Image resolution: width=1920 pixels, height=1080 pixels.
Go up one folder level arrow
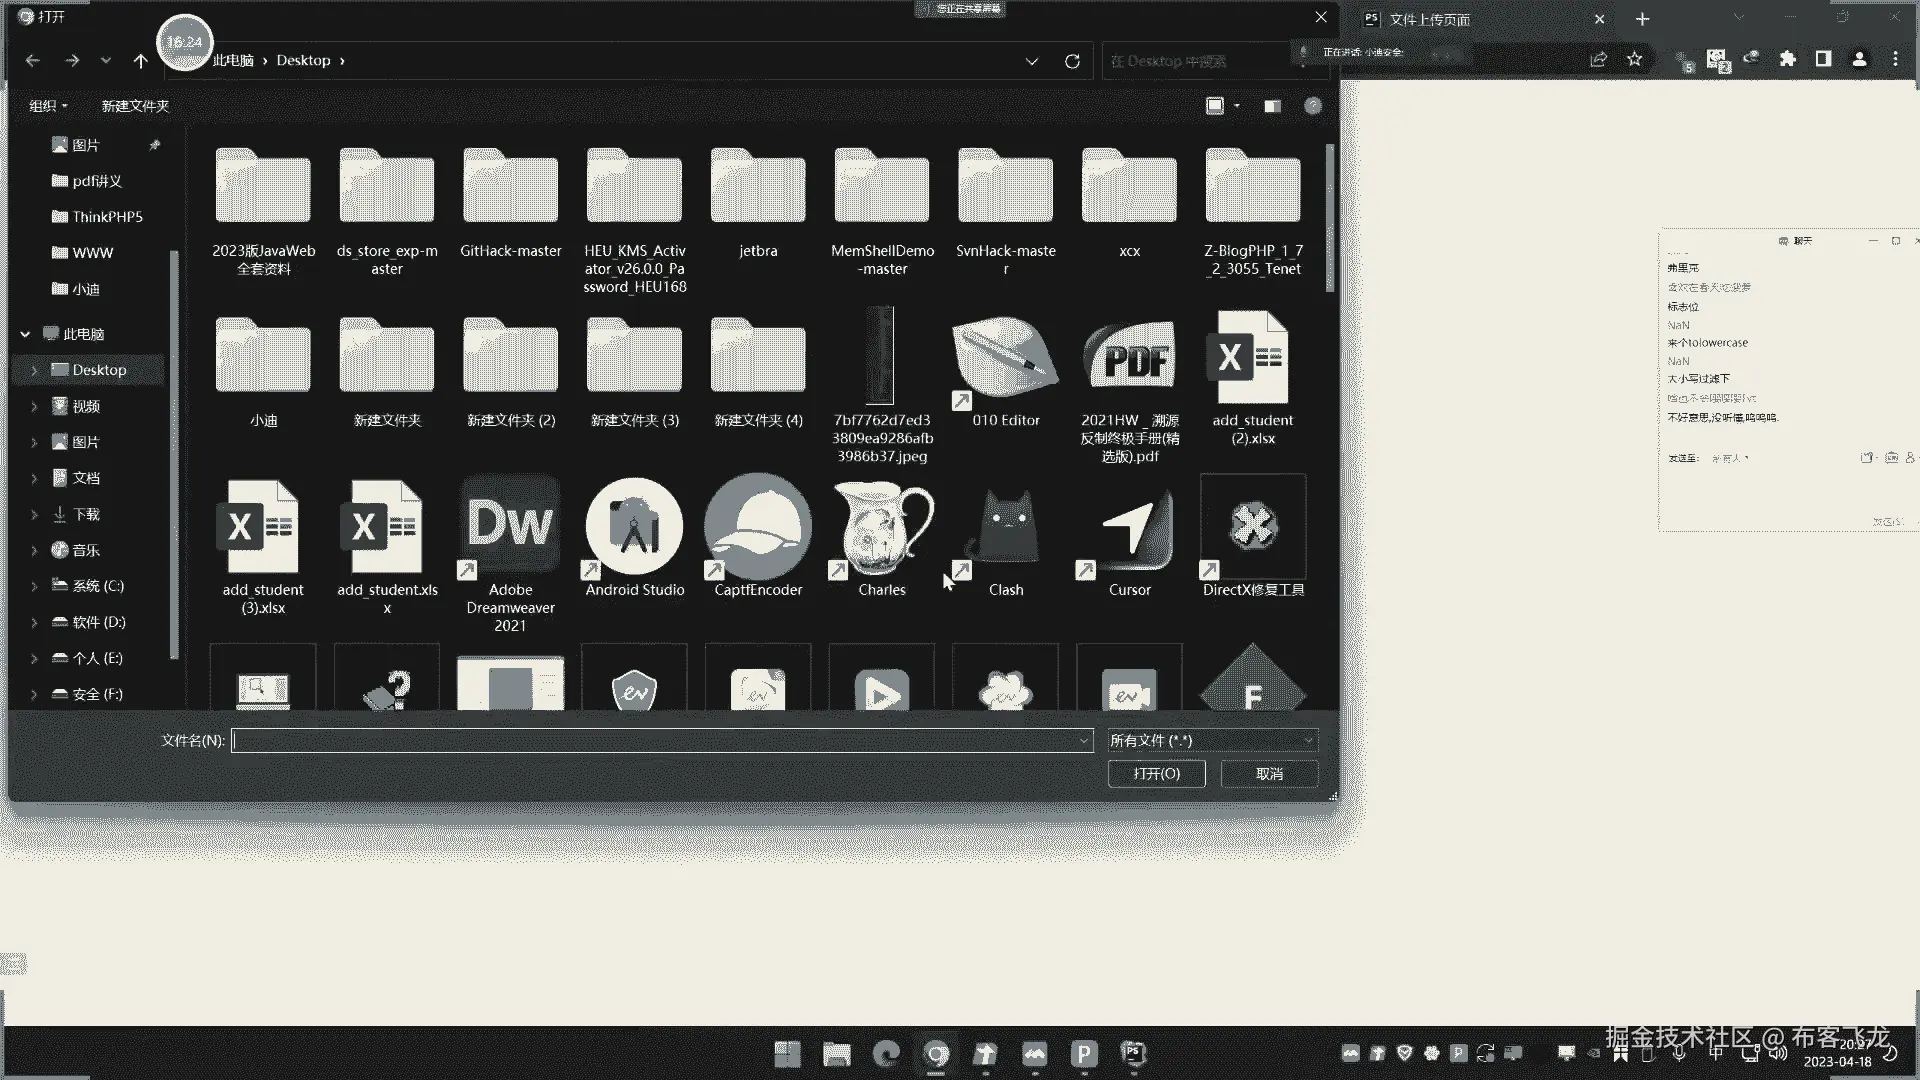pyautogui.click(x=140, y=61)
